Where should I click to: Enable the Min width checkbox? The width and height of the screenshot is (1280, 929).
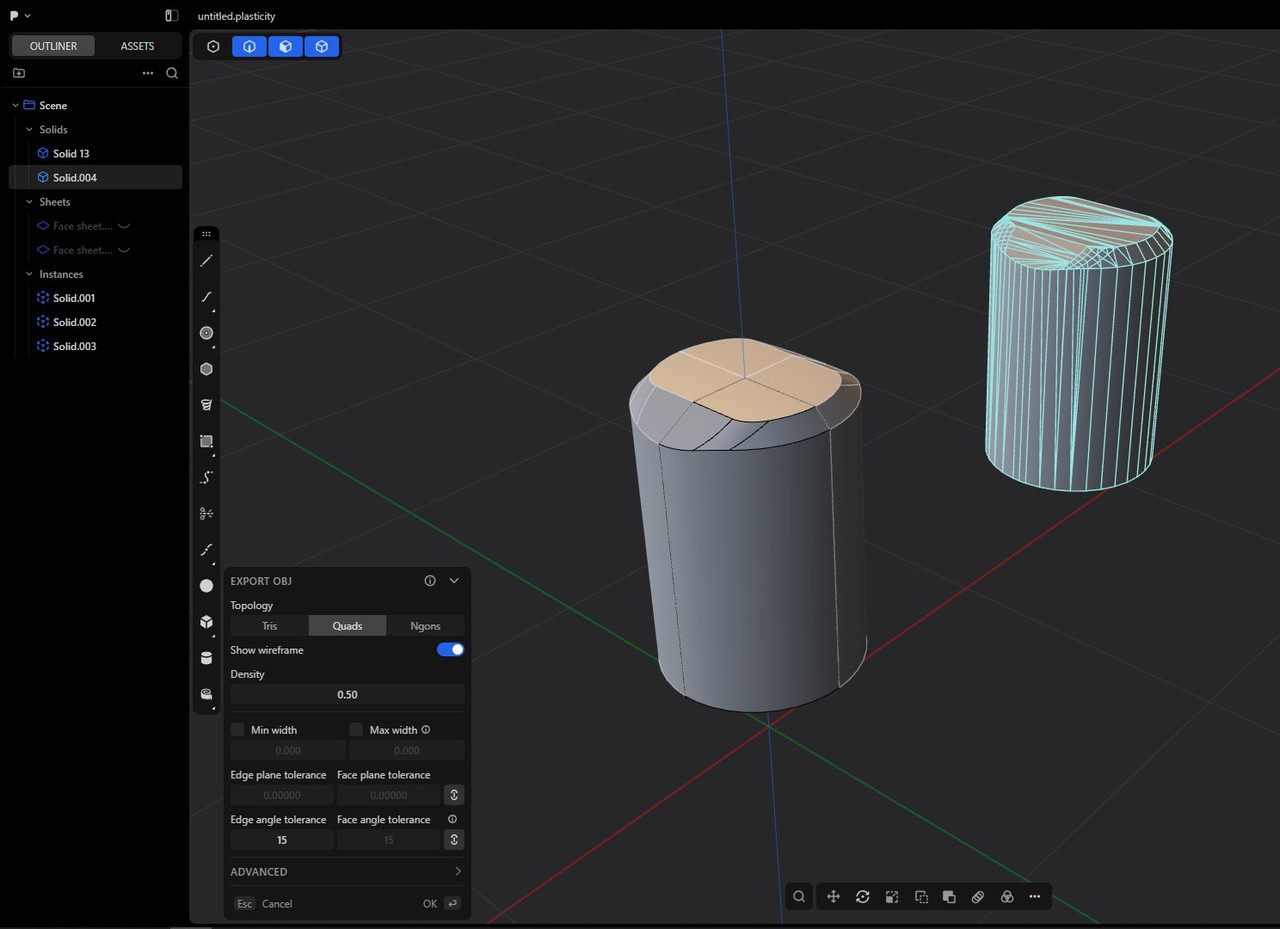pos(237,730)
